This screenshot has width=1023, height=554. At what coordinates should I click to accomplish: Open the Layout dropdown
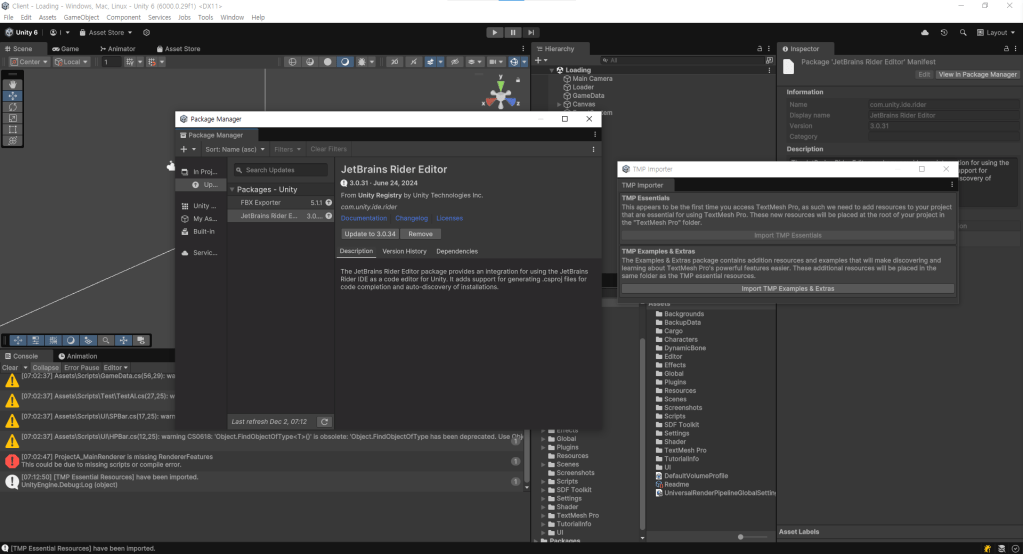pyautogui.click(x=993, y=32)
